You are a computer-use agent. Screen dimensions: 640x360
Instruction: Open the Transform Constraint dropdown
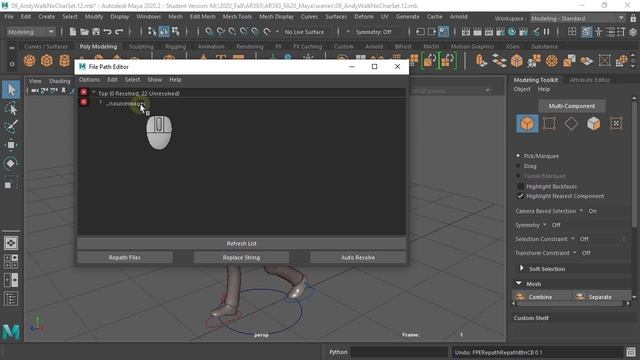click(x=575, y=253)
